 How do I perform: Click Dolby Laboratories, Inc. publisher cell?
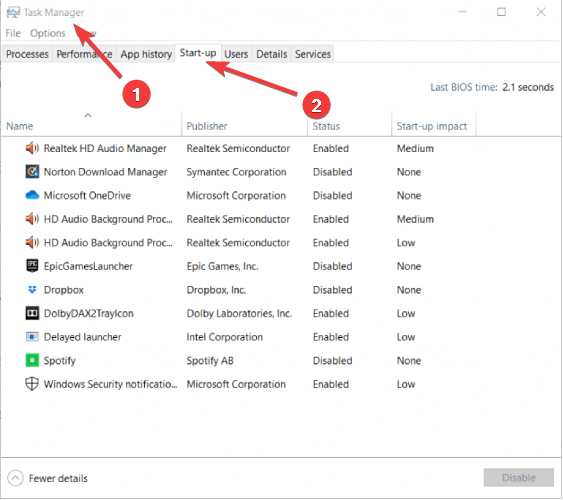(x=239, y=313)
